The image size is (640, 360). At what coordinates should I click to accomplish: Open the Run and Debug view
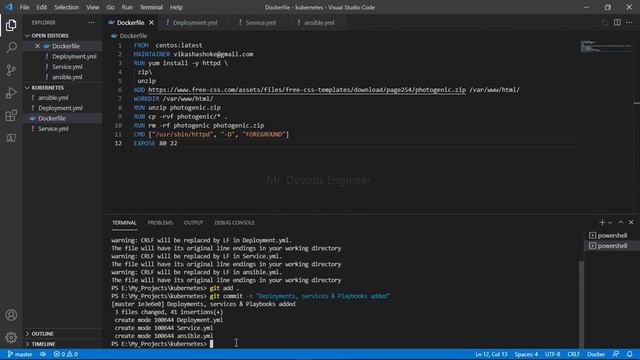click(11, 93)
